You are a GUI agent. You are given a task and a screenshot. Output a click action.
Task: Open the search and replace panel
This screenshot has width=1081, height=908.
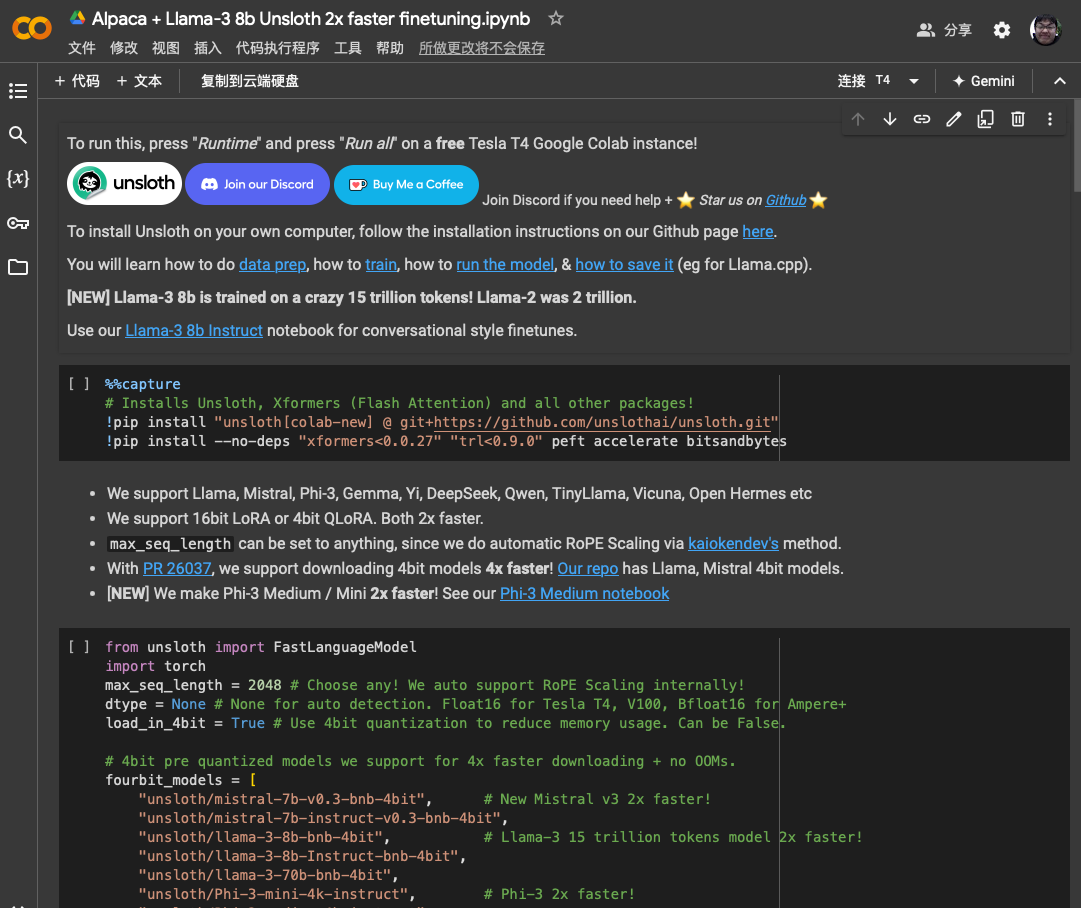pyautogui.click(x=18, y=135)
